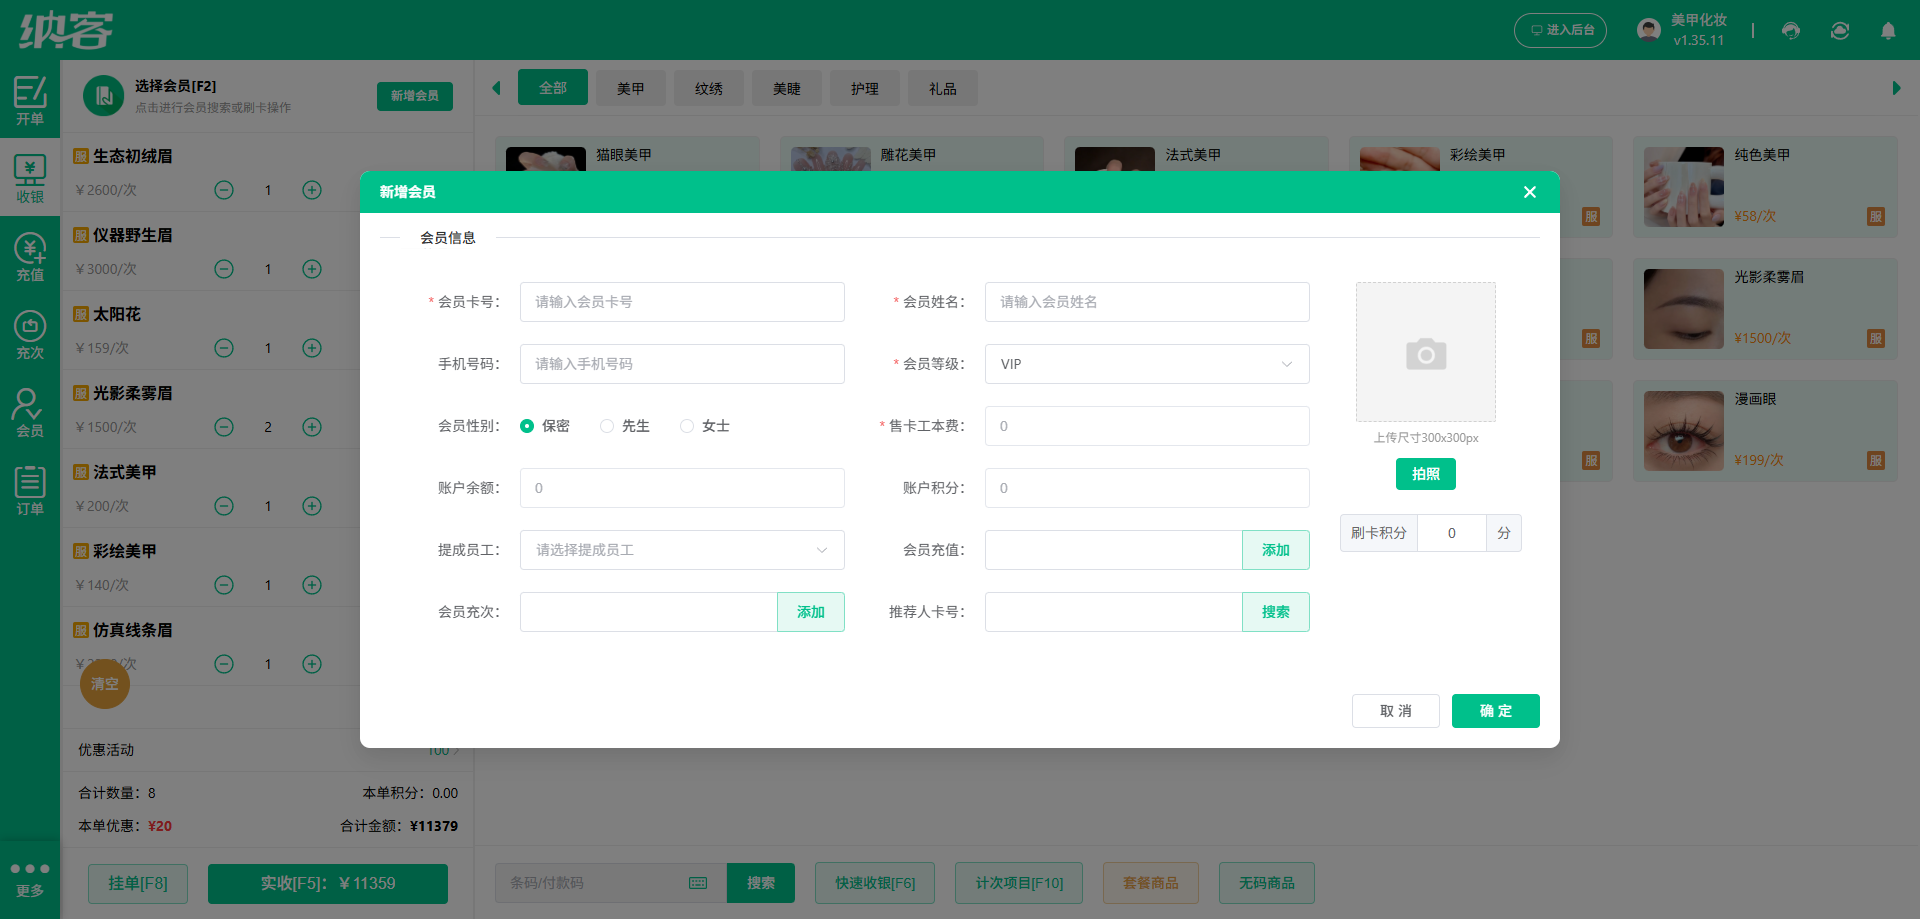
Task: Switch to 礼品 category tab
Action: pos(943,88)
